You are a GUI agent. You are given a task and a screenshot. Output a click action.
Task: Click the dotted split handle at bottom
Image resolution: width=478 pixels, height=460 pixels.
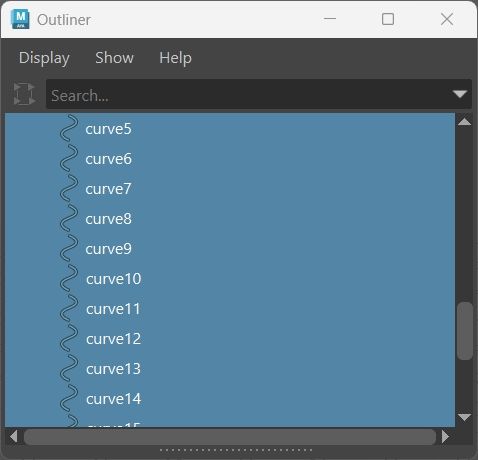click(236, 450)
